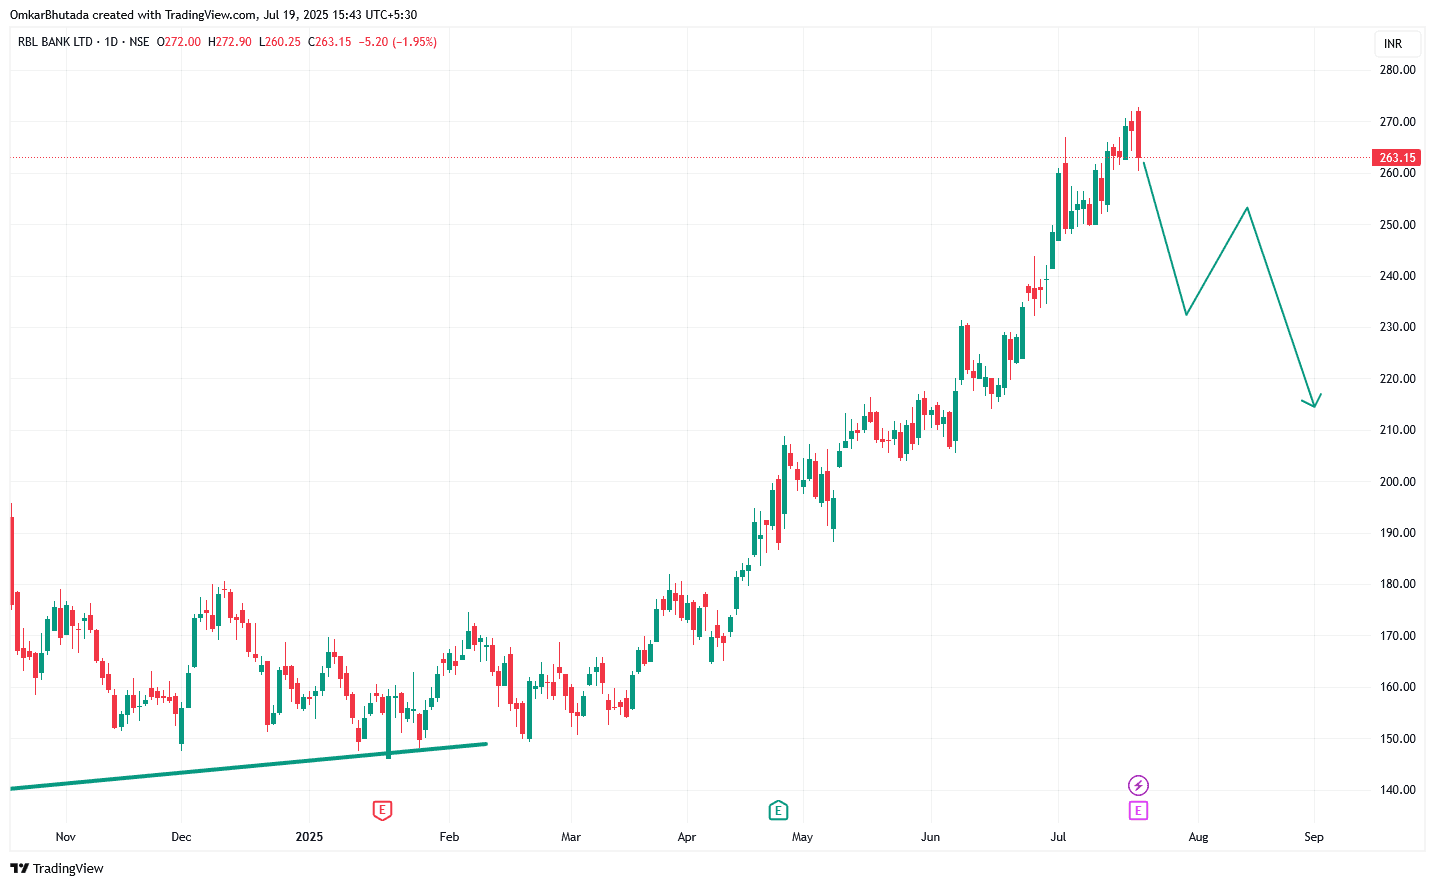Screen dimensions: 1435x886
Task: Click the 270.00 price axis label
Action: tap(1397, 122)
